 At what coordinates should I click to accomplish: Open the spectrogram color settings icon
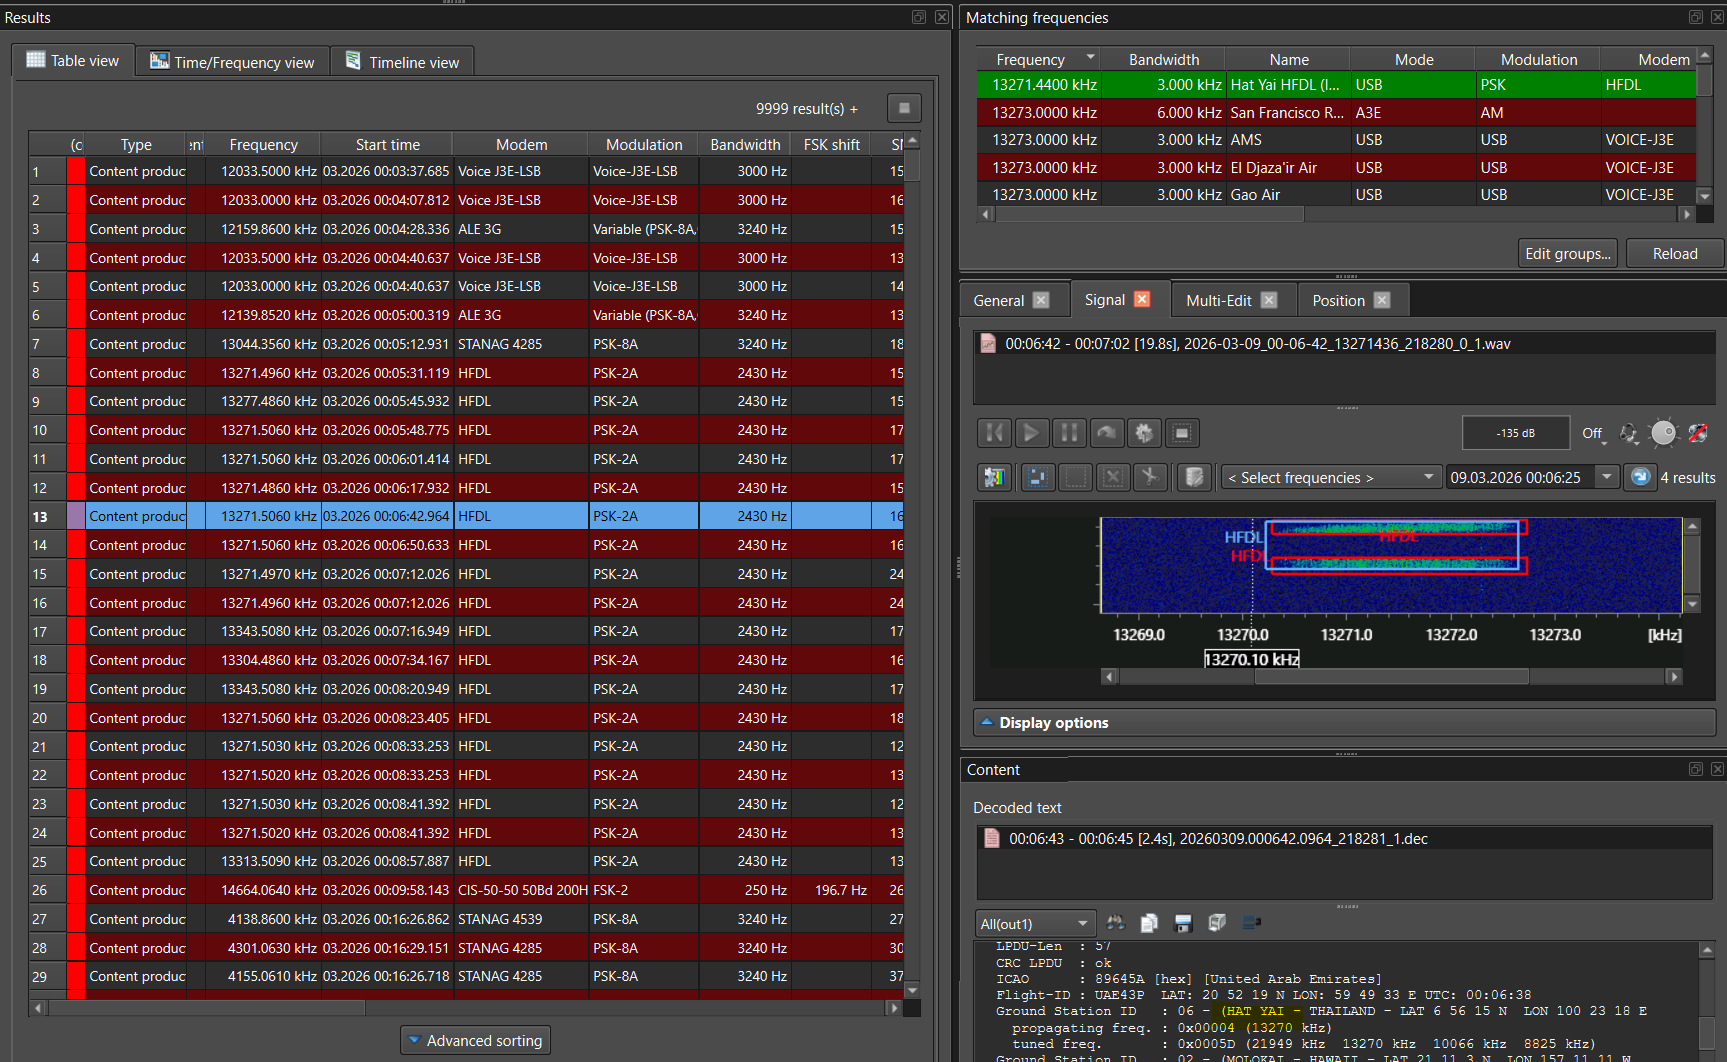(993, 477)
